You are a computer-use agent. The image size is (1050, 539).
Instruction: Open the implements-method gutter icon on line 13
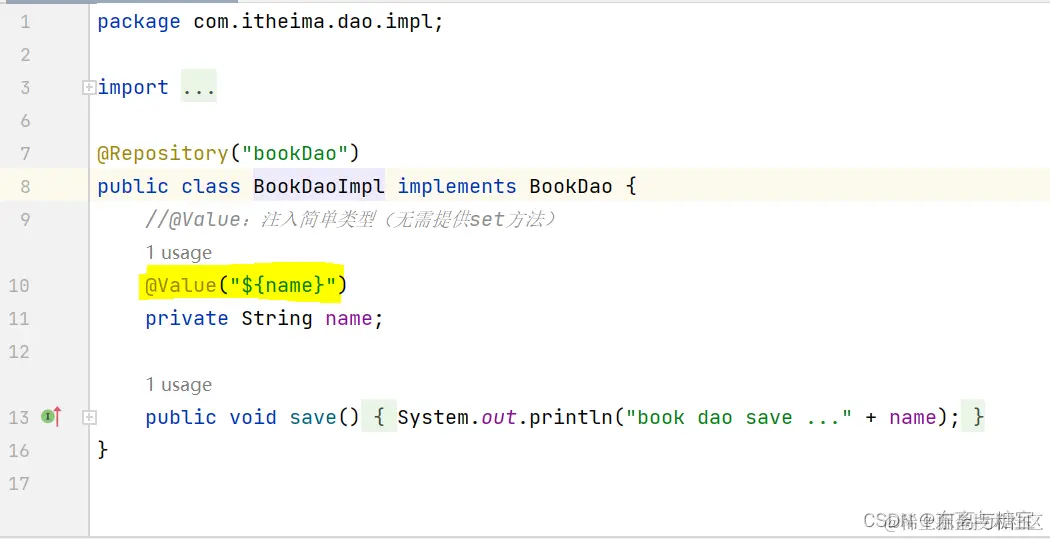point(52,416)
